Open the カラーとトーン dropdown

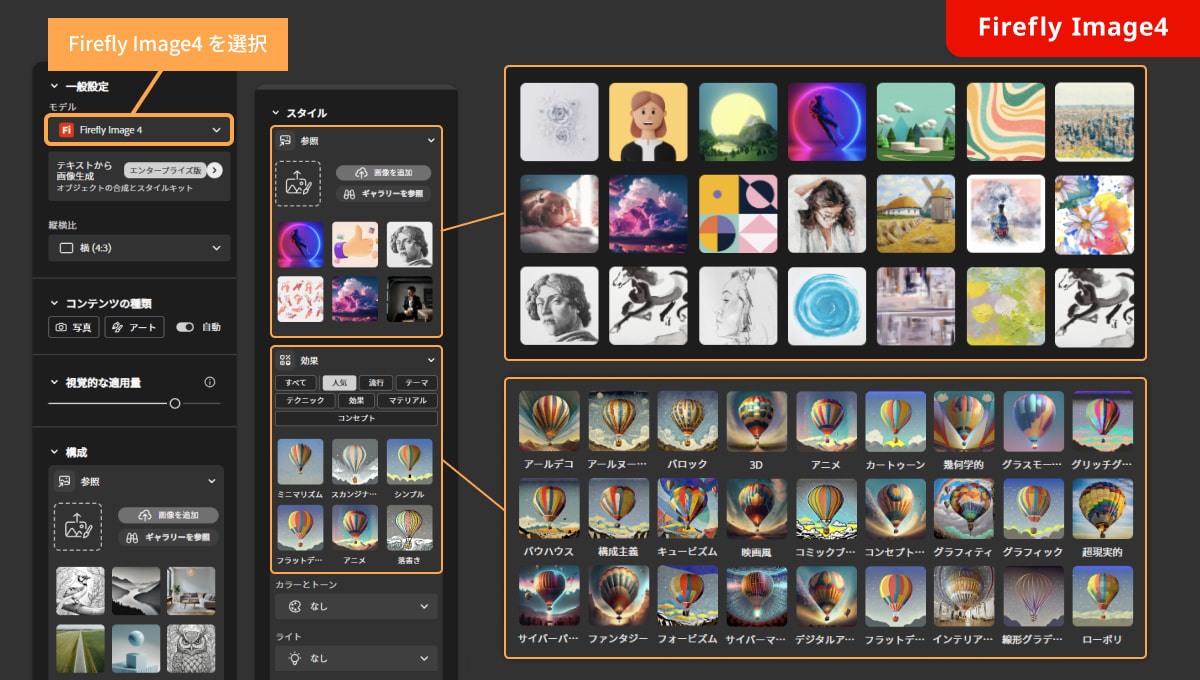coord(355,606)
